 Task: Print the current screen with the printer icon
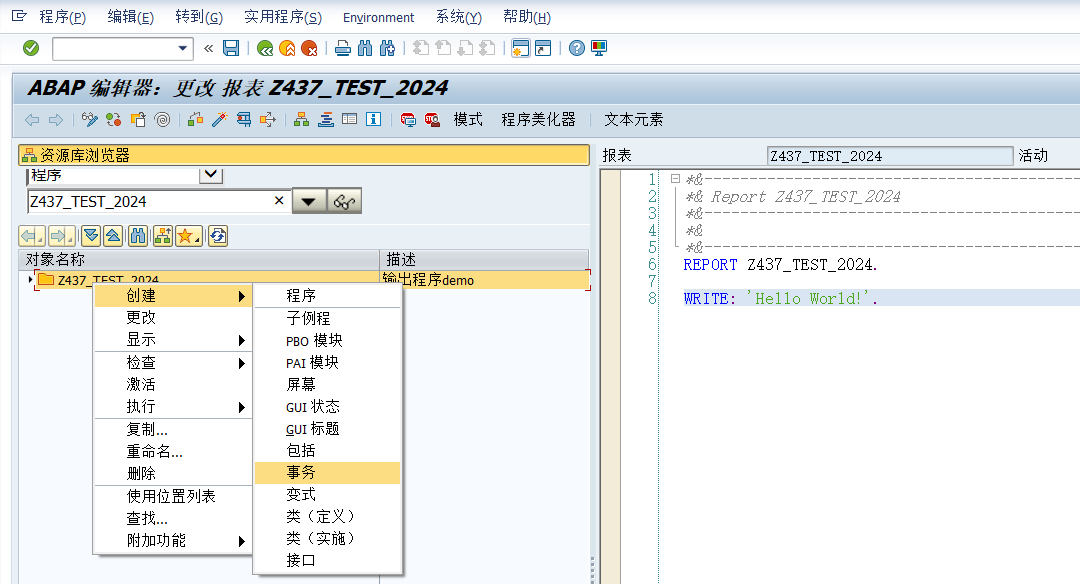(x=343, y=47)
